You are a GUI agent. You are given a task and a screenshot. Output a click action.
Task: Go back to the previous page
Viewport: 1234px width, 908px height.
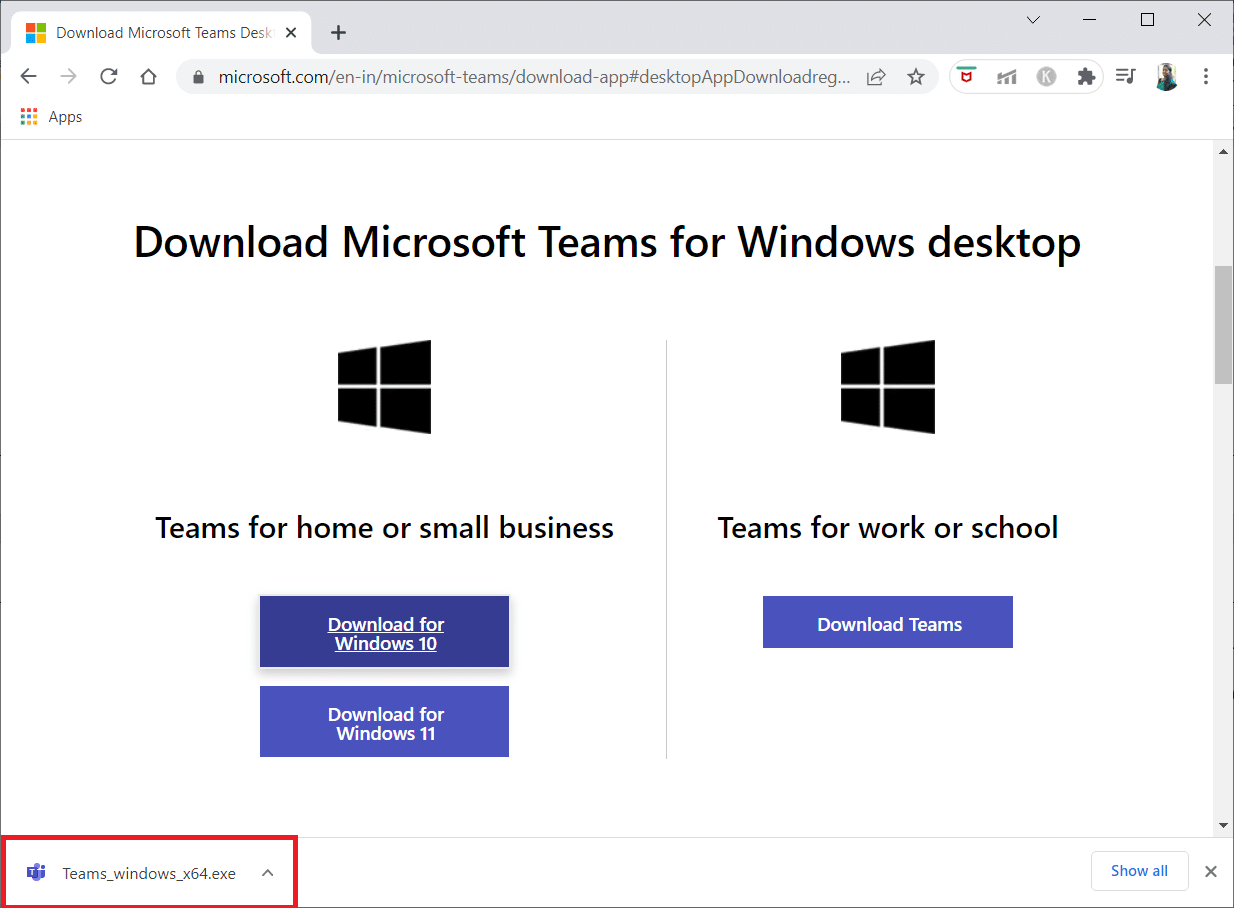(x=28, y=77)
